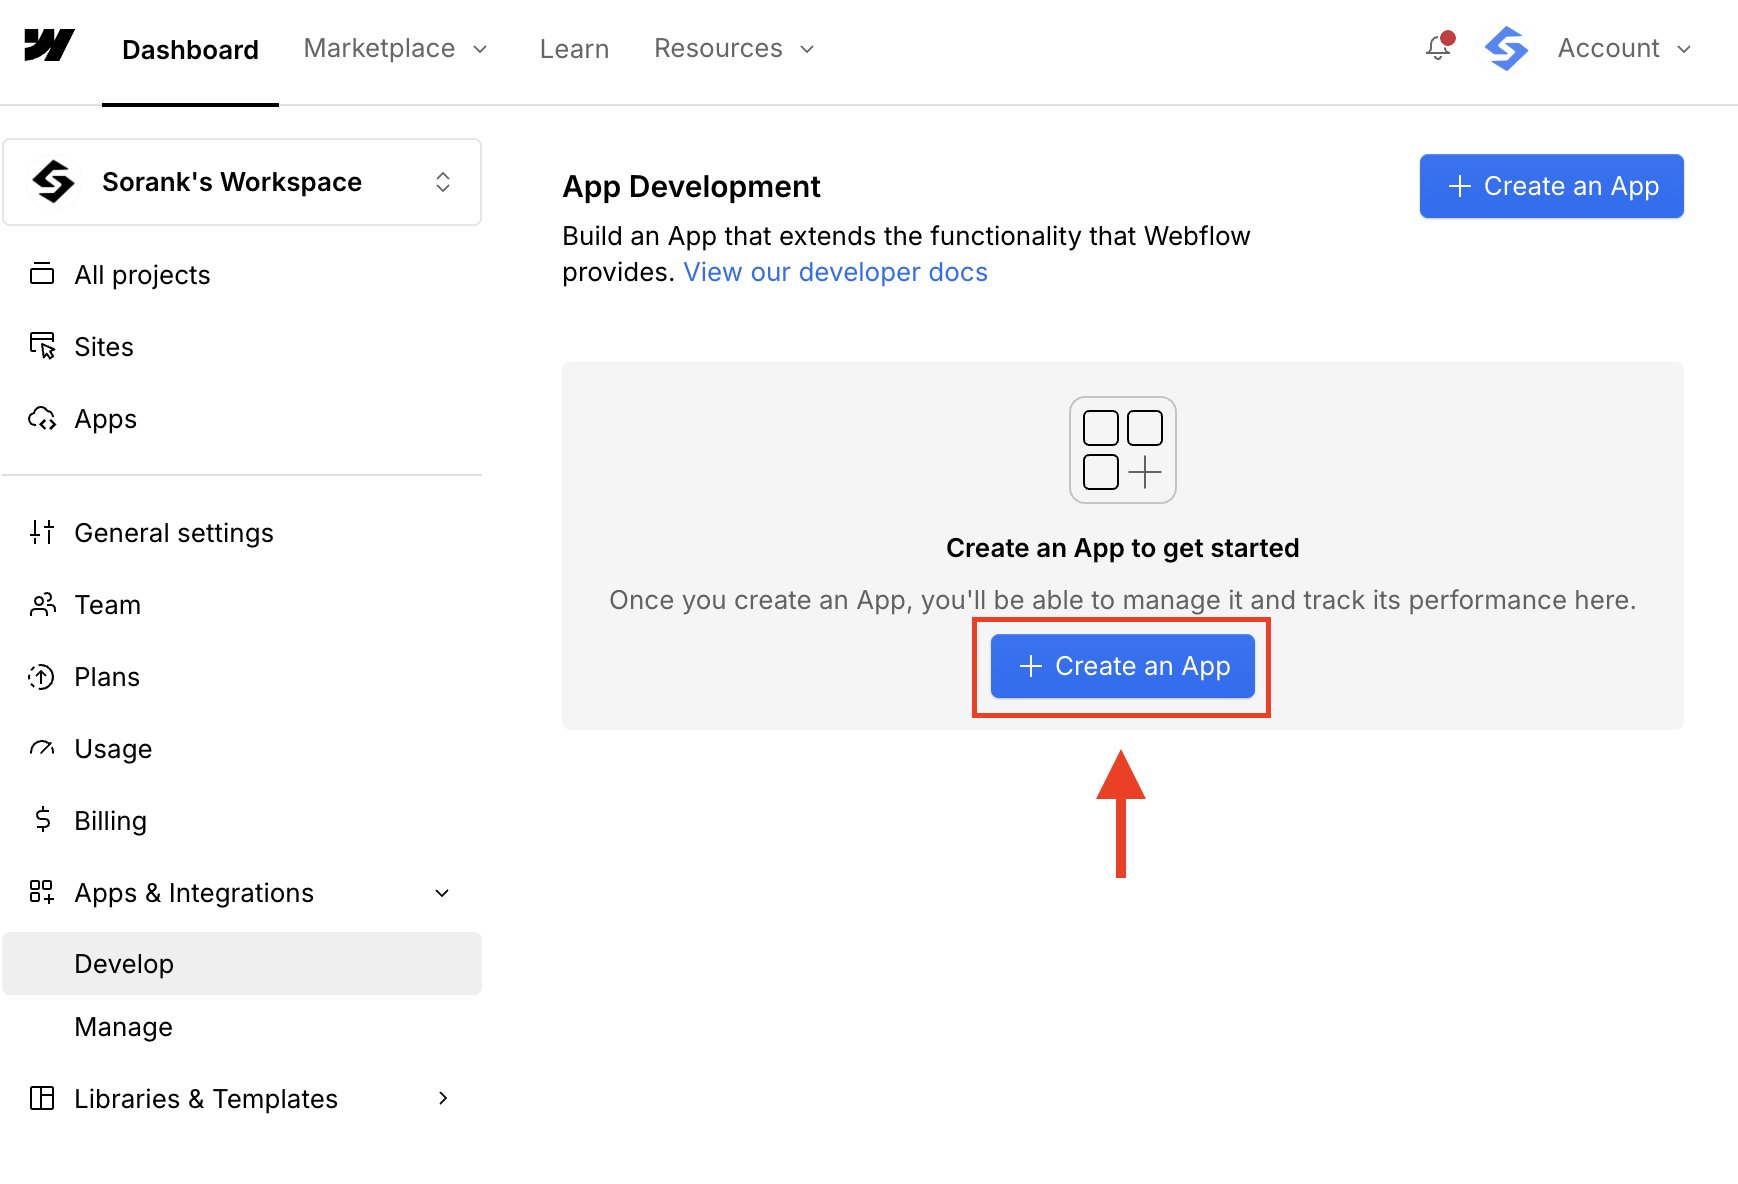Click the app grid placeholder icon
Screen dimensions: 1738x1184
(1122, 450)
